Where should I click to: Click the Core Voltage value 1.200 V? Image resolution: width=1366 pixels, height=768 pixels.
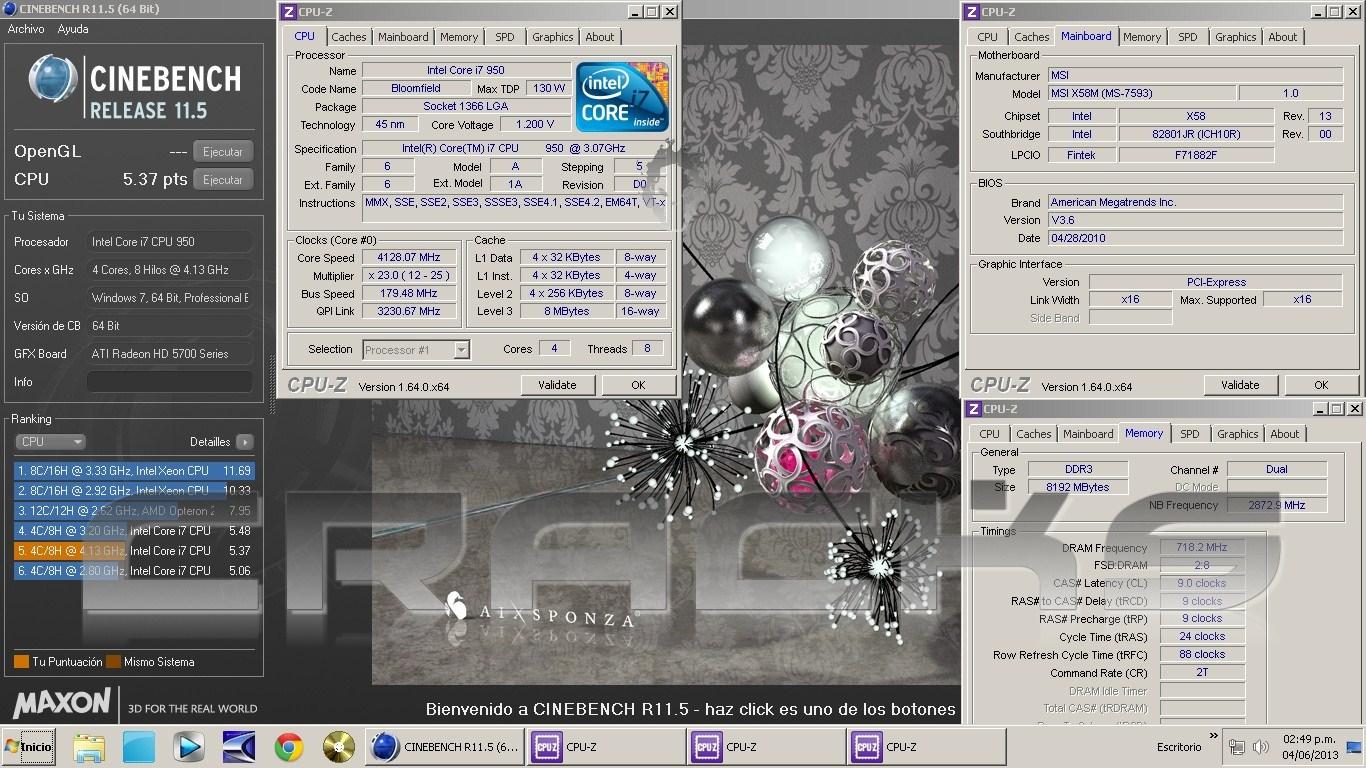click(x=535, y=125)
